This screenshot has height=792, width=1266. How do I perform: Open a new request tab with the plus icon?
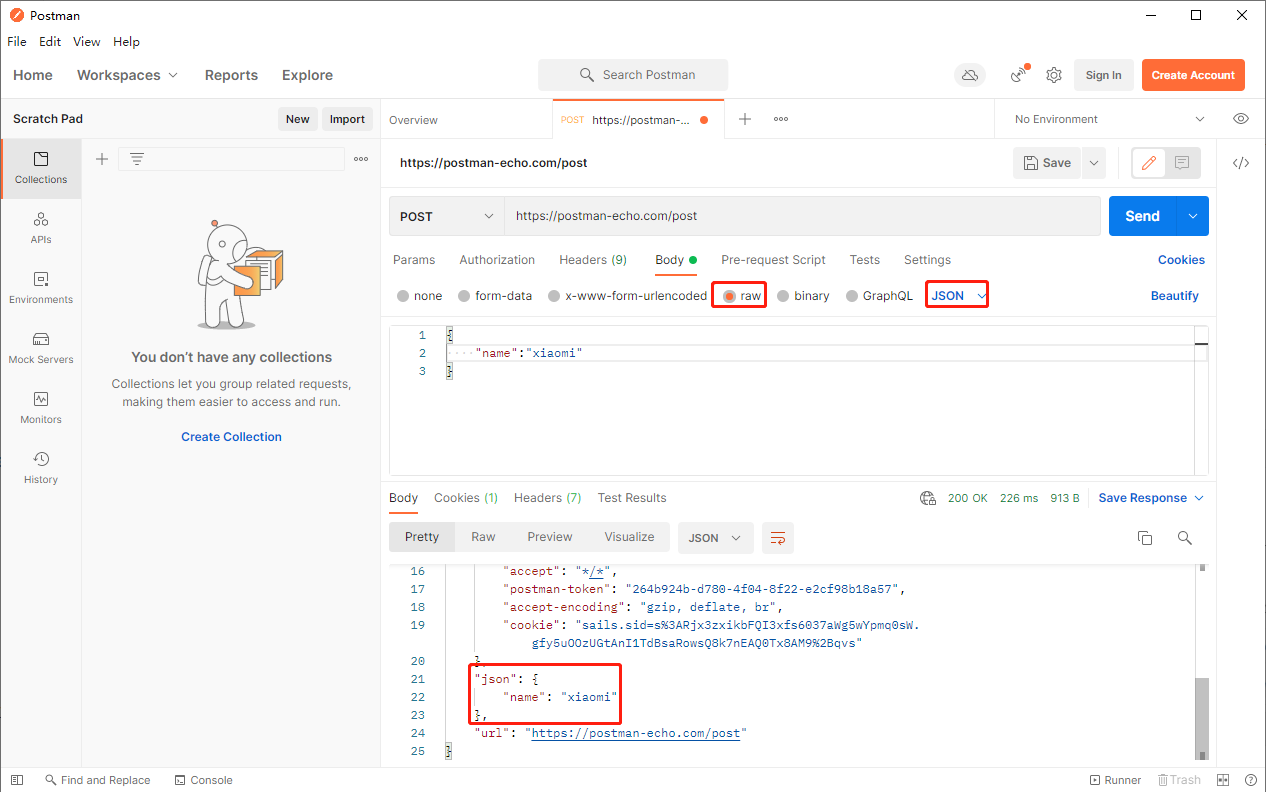[745, 119]
